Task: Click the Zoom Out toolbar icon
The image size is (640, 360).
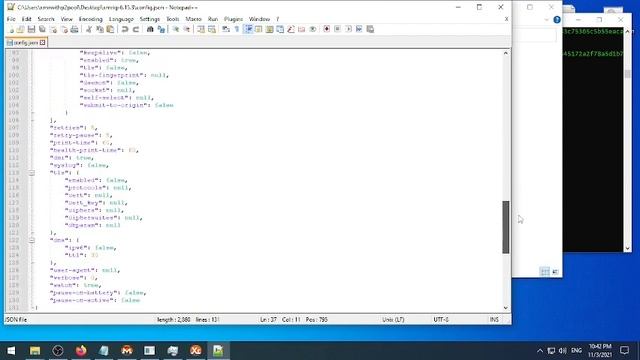Action: [187, 29]
